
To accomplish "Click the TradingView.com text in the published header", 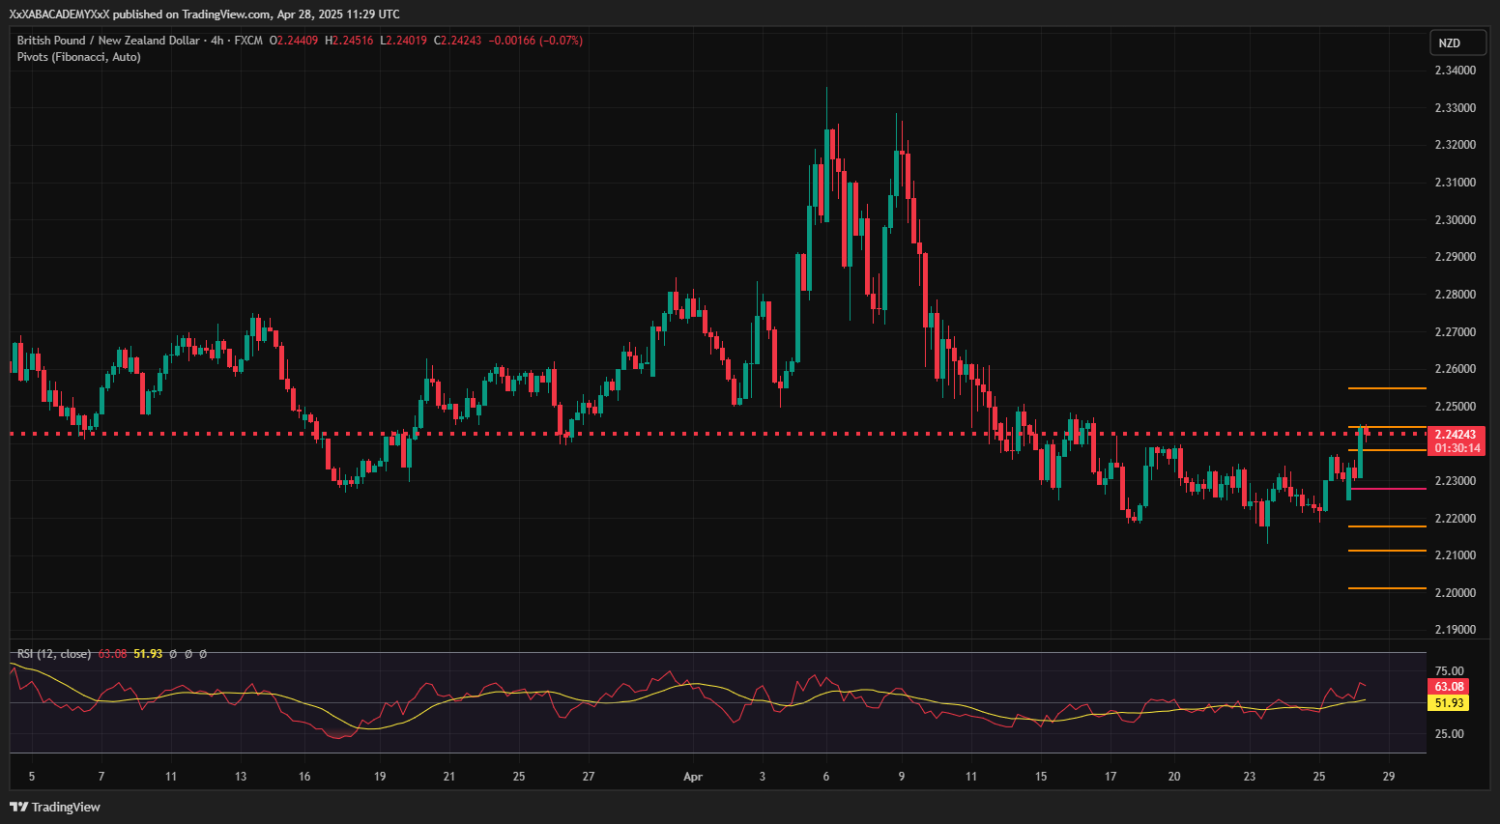I will pyautogui.click(x=226, y=14).
